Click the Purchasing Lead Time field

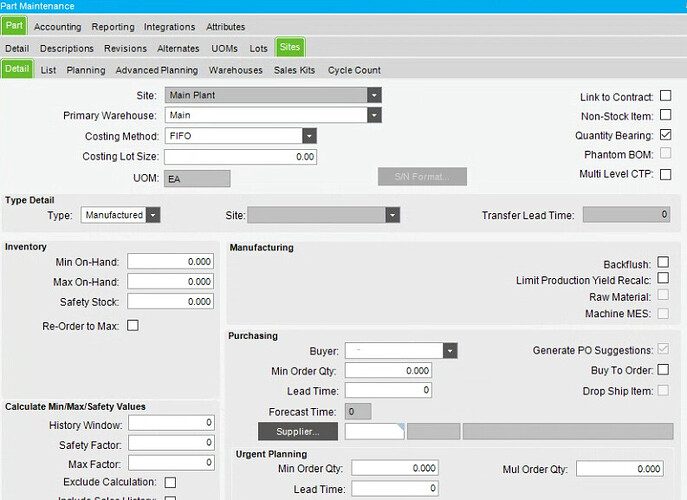[x=388, y=390]
